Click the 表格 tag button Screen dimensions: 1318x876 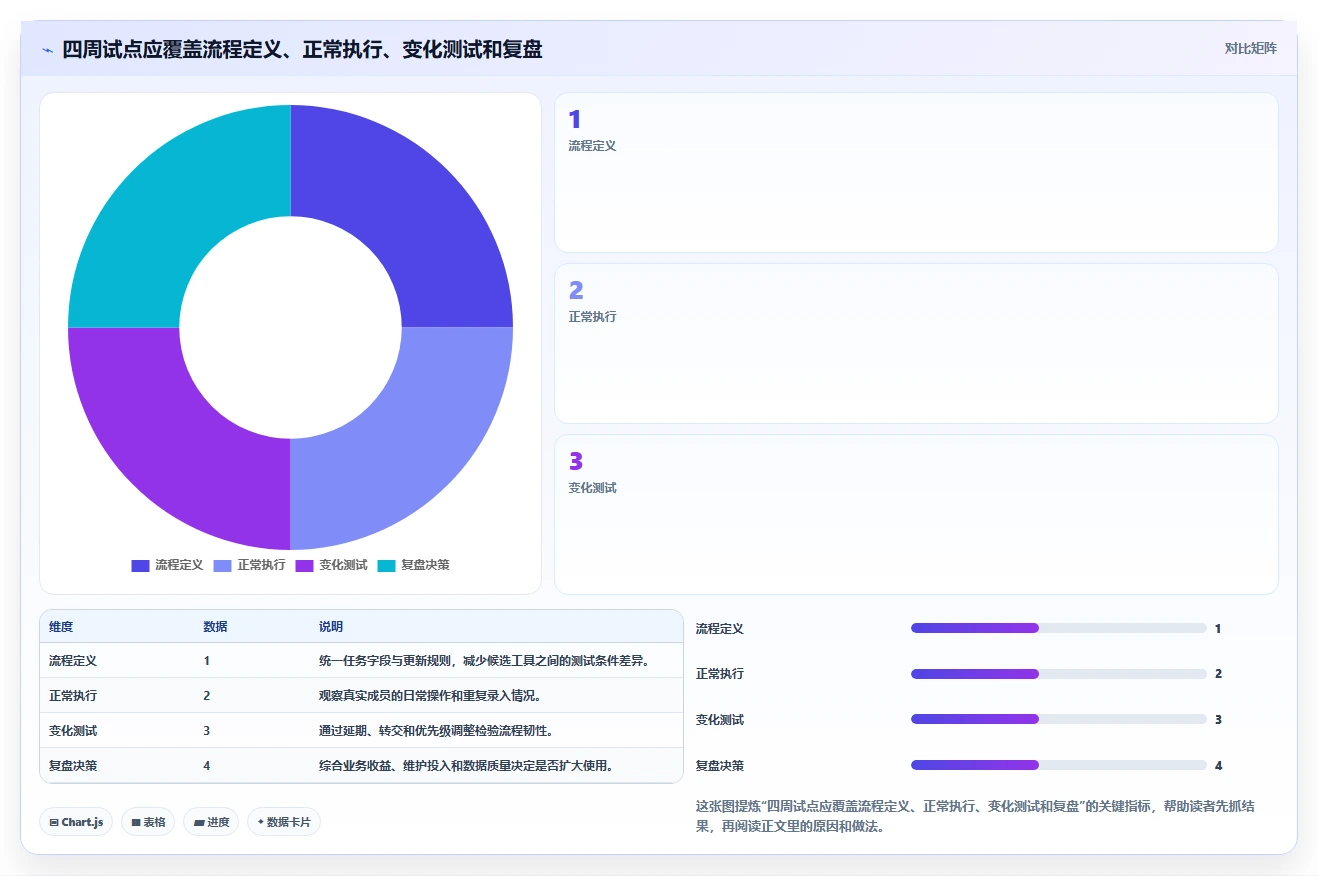click(x=148, y=822)
